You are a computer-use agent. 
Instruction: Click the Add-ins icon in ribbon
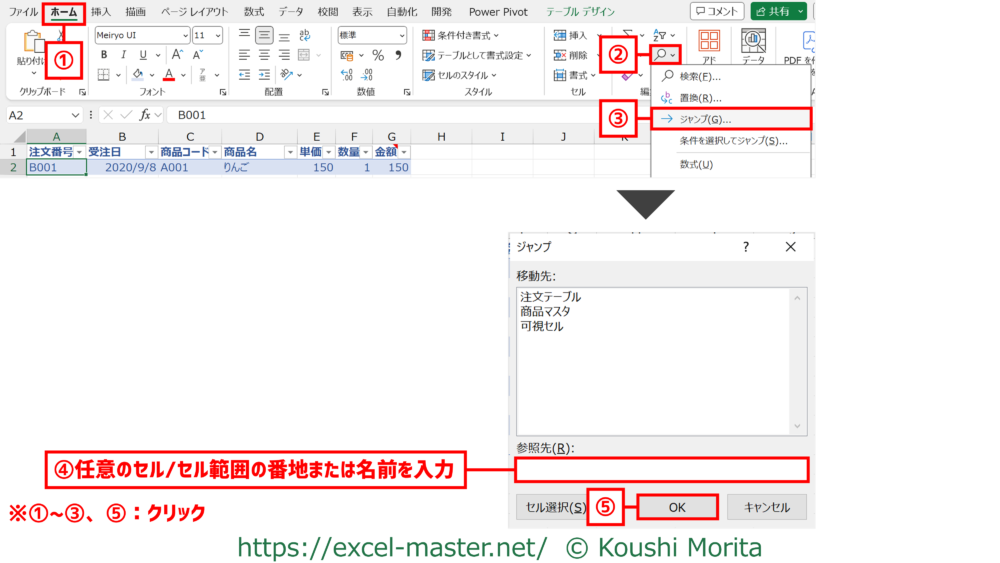pos(709,45)
